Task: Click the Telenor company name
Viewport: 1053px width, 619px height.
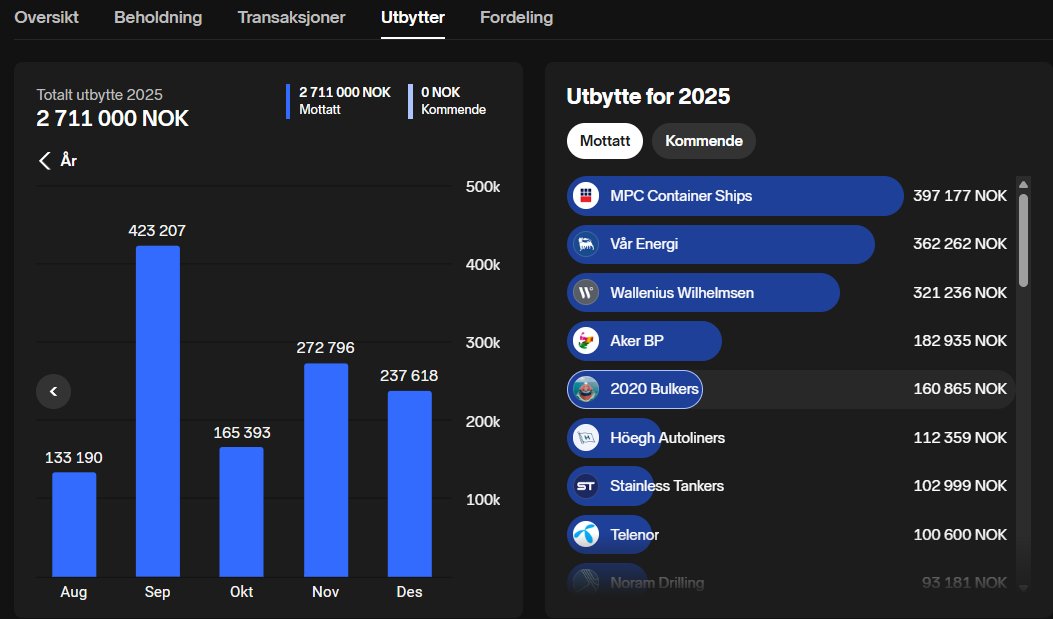Action: click(x=634, y=534)
